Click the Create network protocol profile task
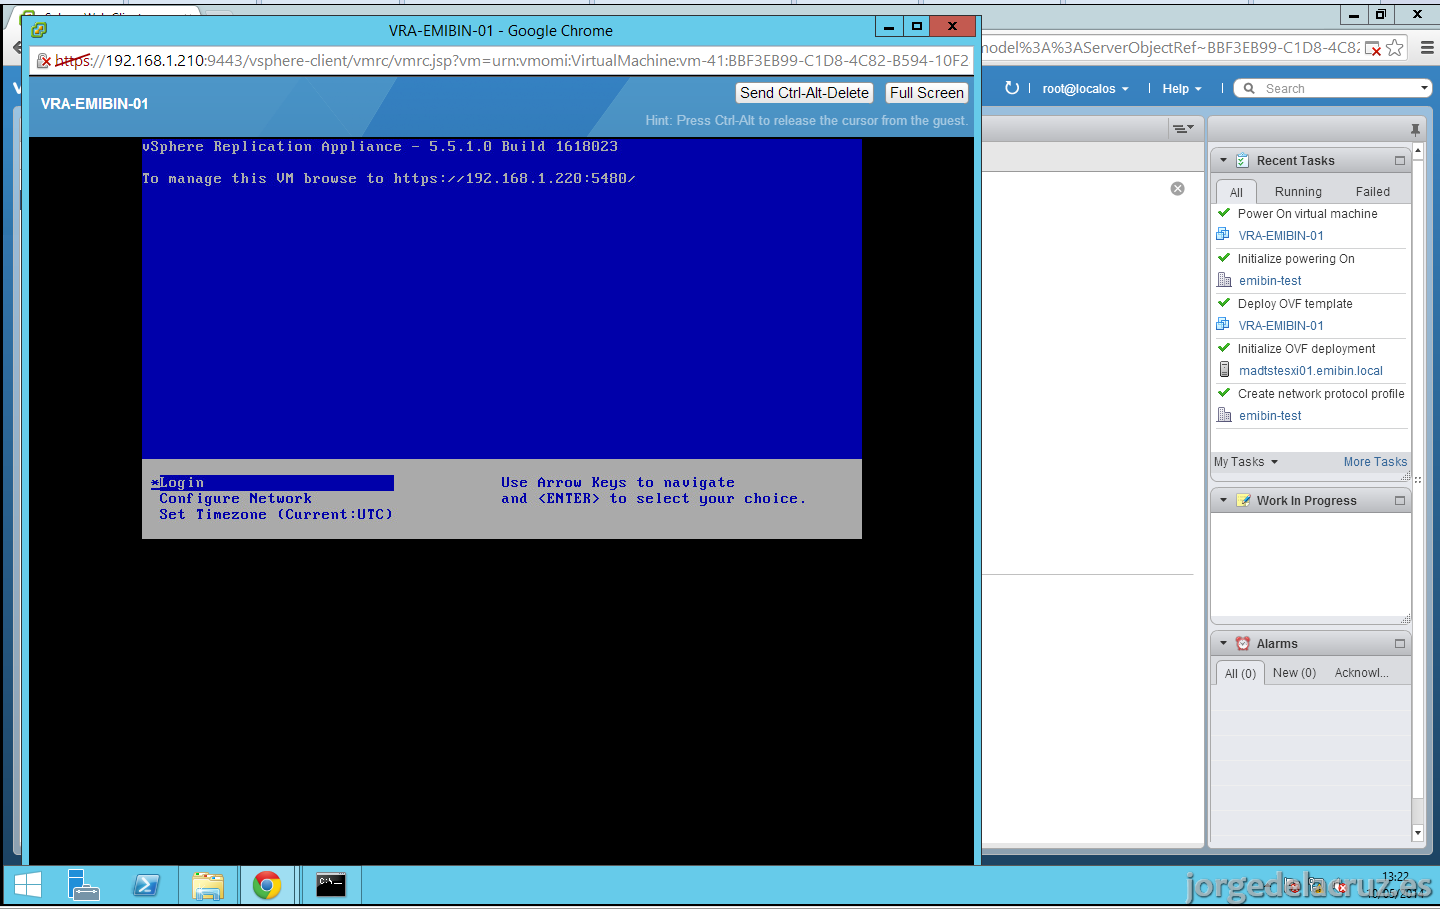This screenshot has width=1440, height=910. (x=1321, y=394)
